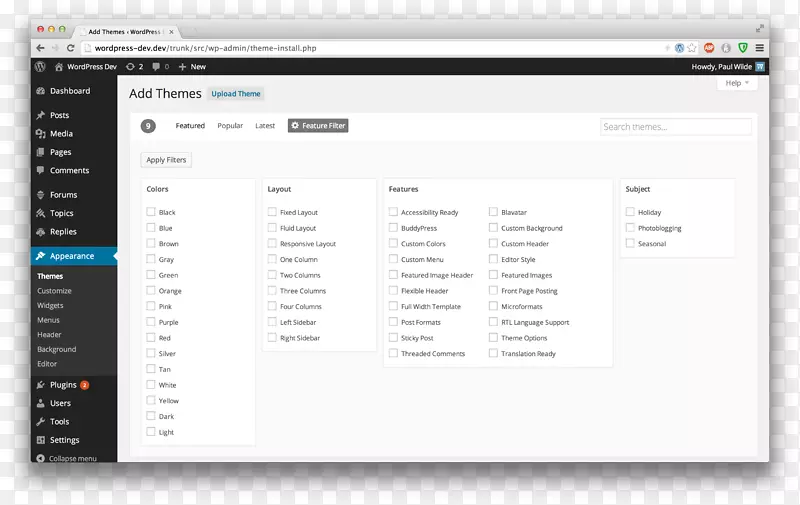
Task: Toggle the Feature Filter button
Action: click(x=318, y=126)
